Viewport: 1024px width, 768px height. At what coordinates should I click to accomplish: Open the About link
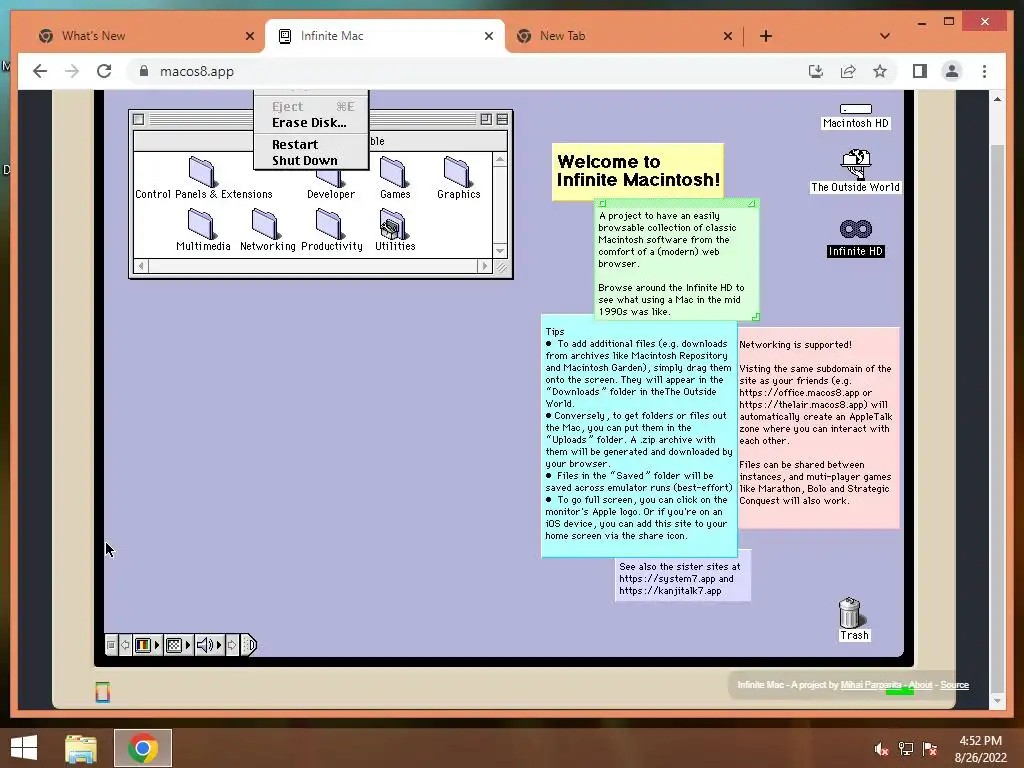921,684
